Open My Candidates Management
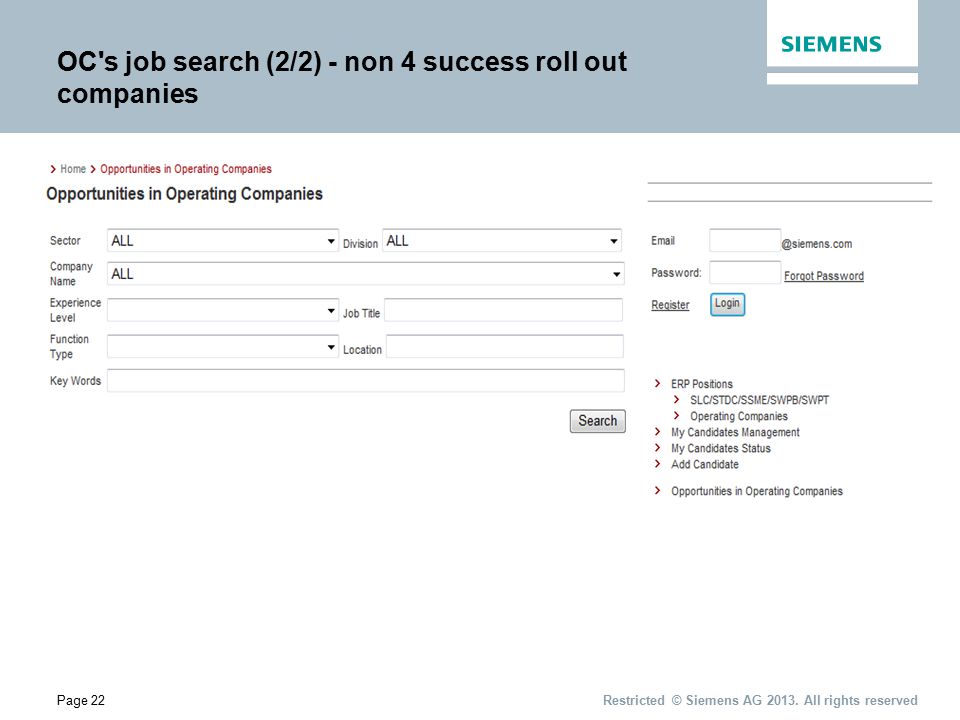 [x=735, y=432]
